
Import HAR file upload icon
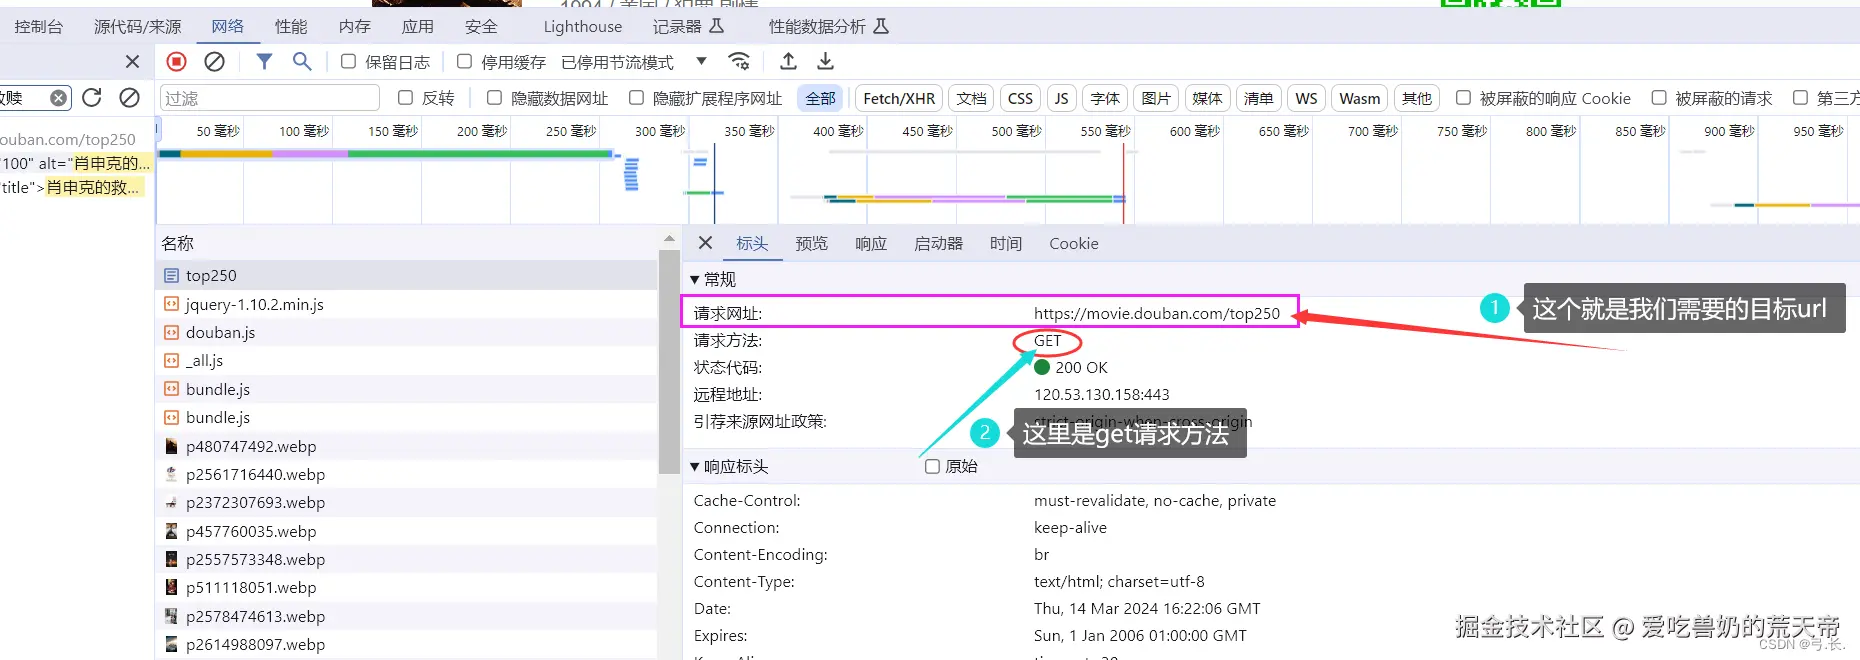[x=788, y=62]
